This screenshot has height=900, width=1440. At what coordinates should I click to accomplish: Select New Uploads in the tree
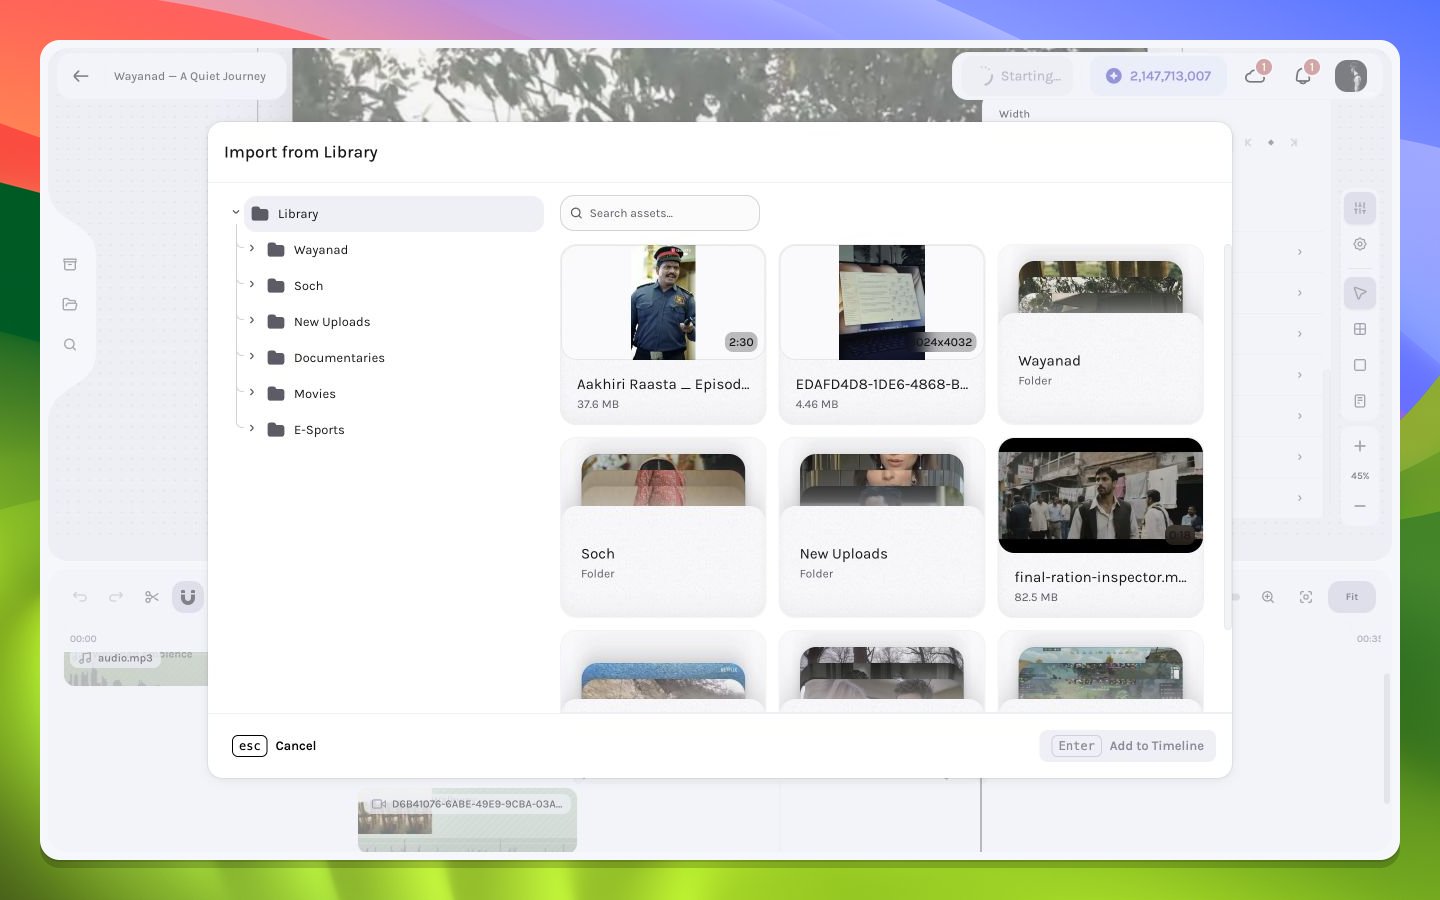(x=402, y=322)
